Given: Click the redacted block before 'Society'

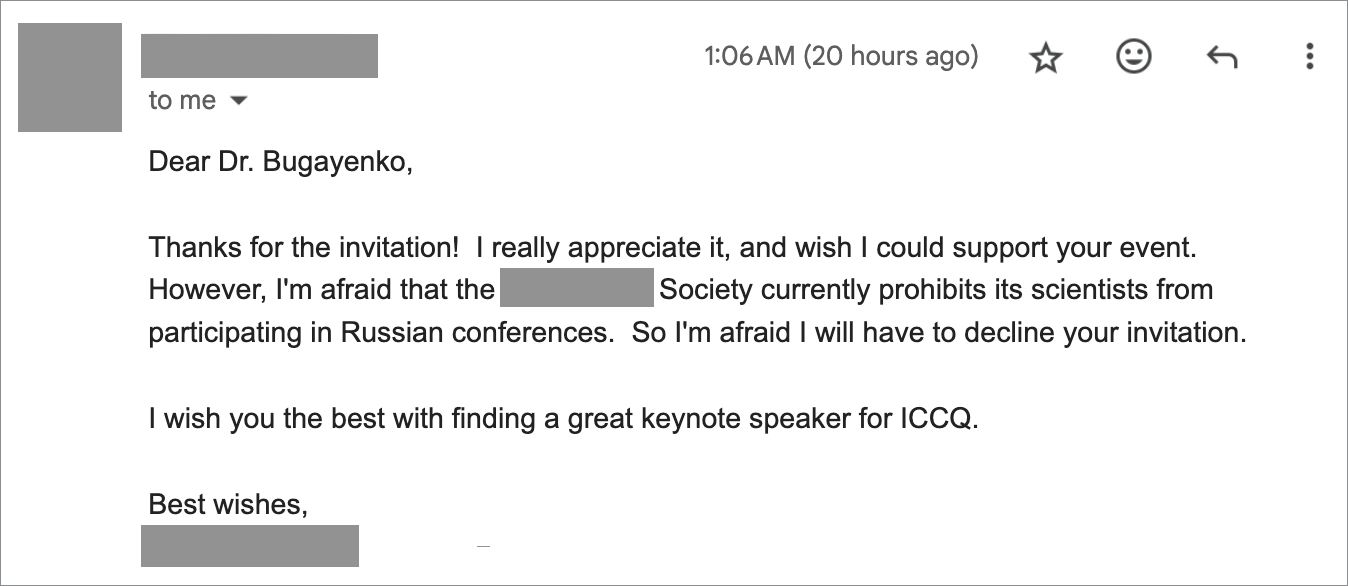Looking at the screenshot, I should [576, 288].
